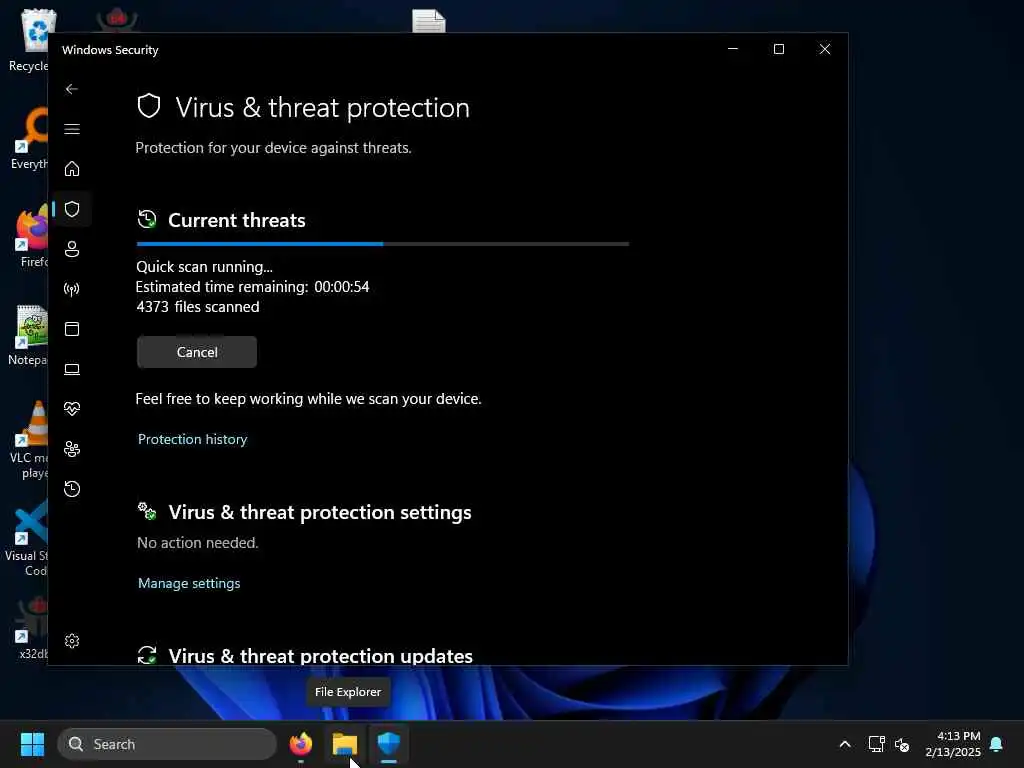
Task: Go back using the back arrow
Action: pyautogui.click(x=72, y=89)
